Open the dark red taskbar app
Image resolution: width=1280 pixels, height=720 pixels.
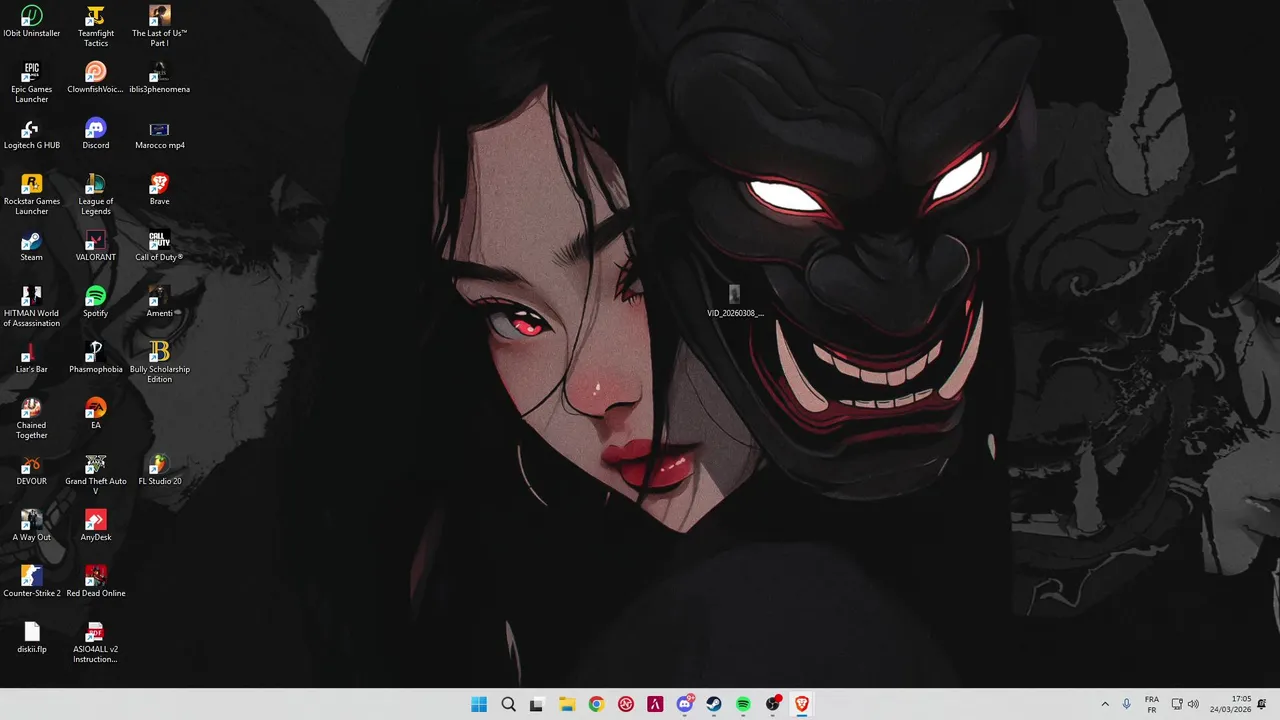click(x=655, y=704)
